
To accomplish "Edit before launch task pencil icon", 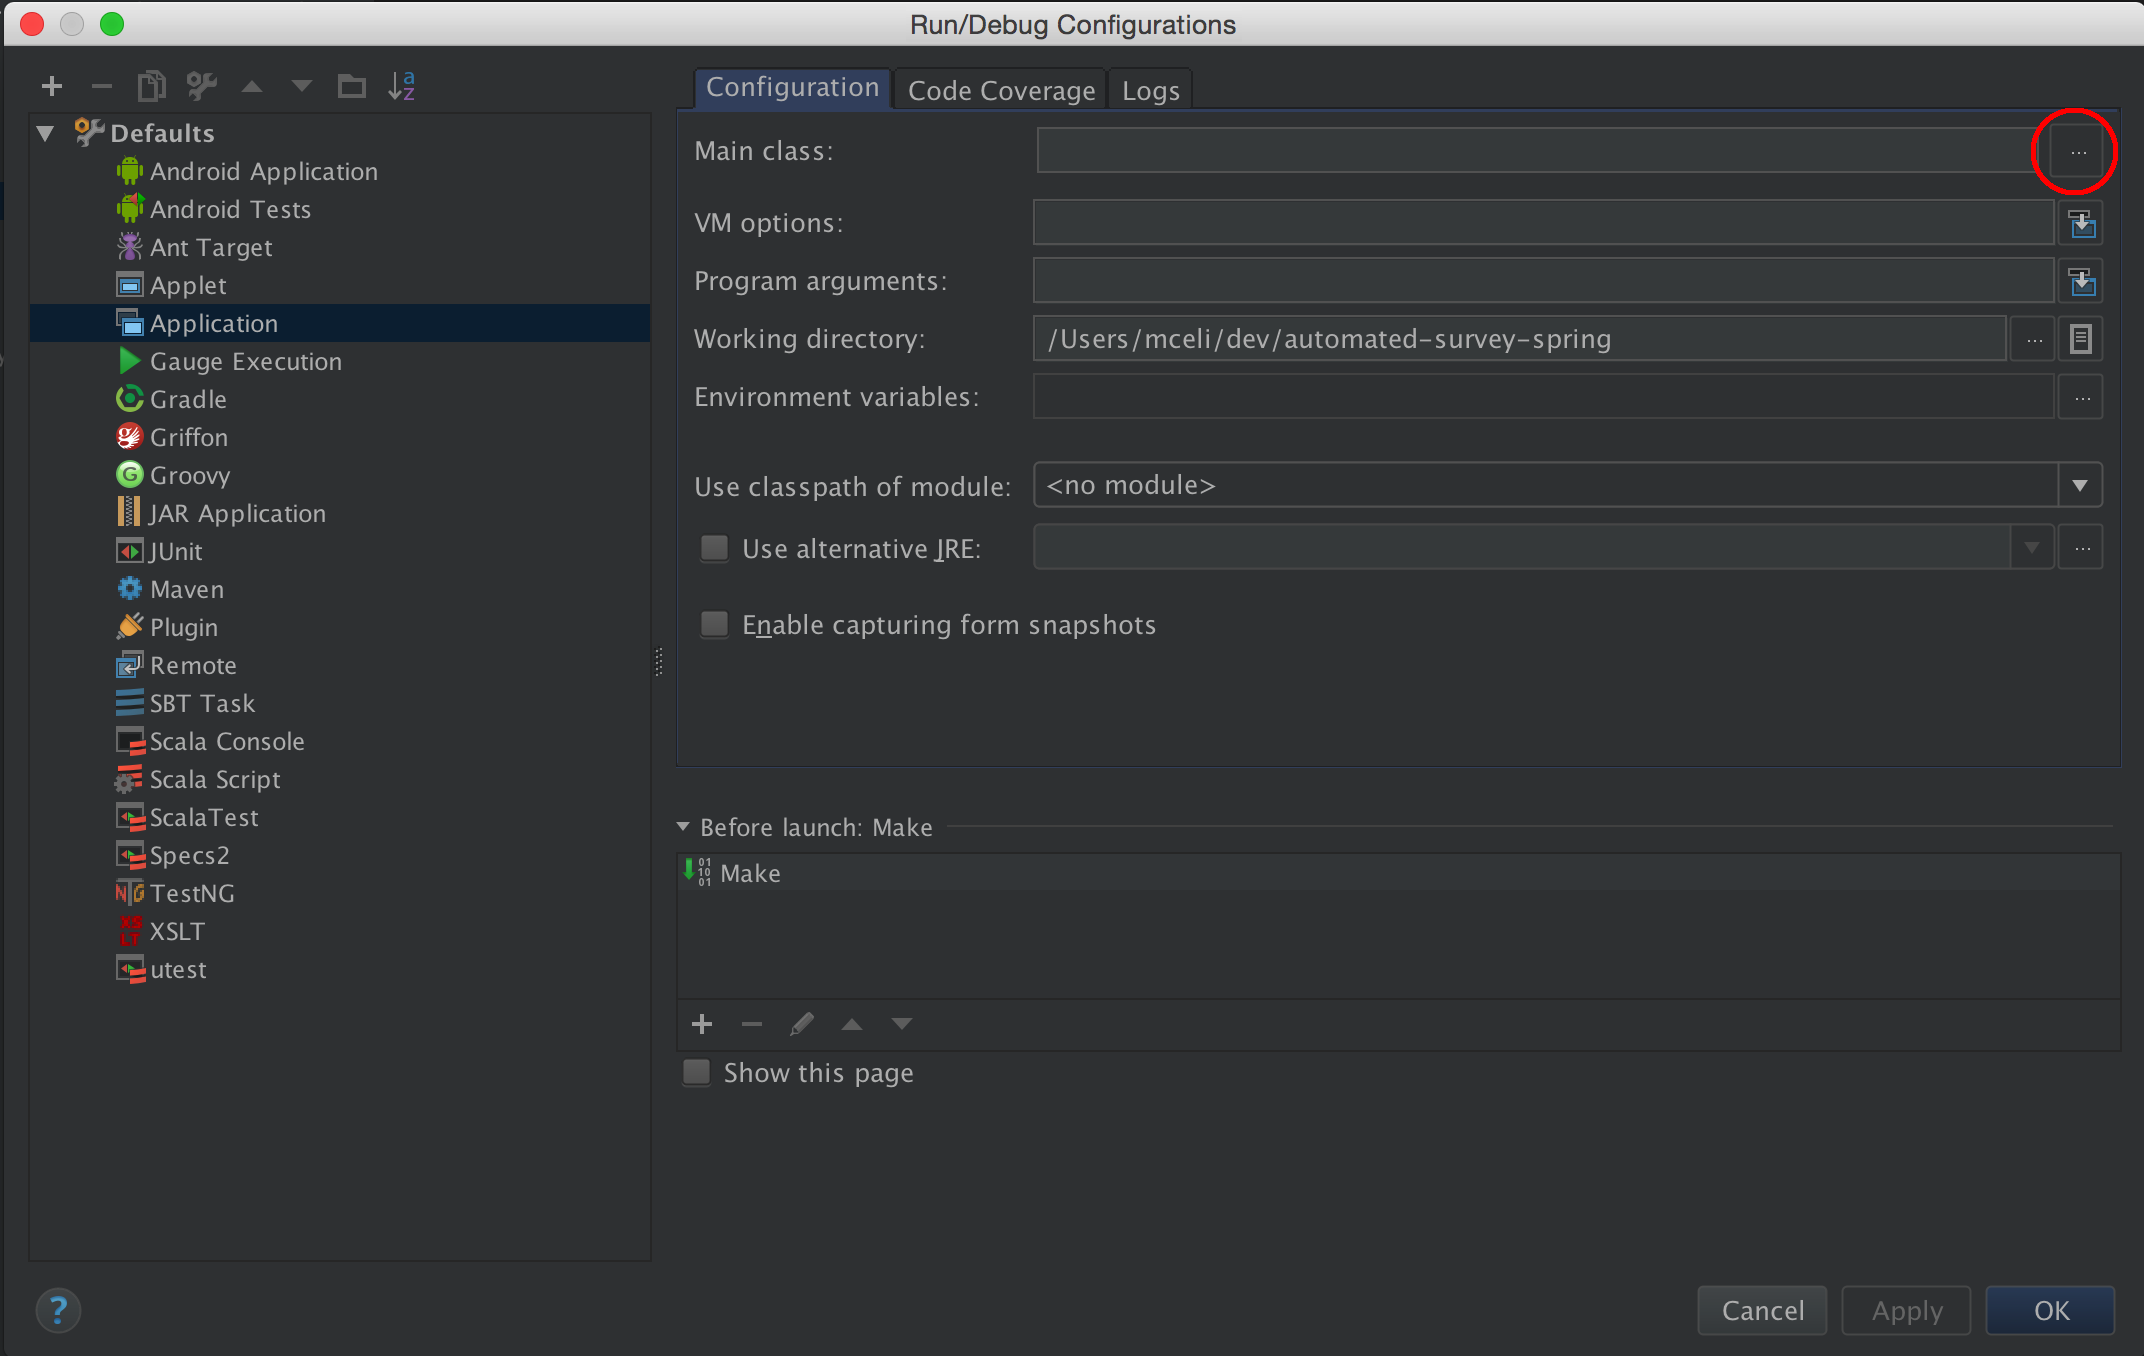I will pos(802,1024).
